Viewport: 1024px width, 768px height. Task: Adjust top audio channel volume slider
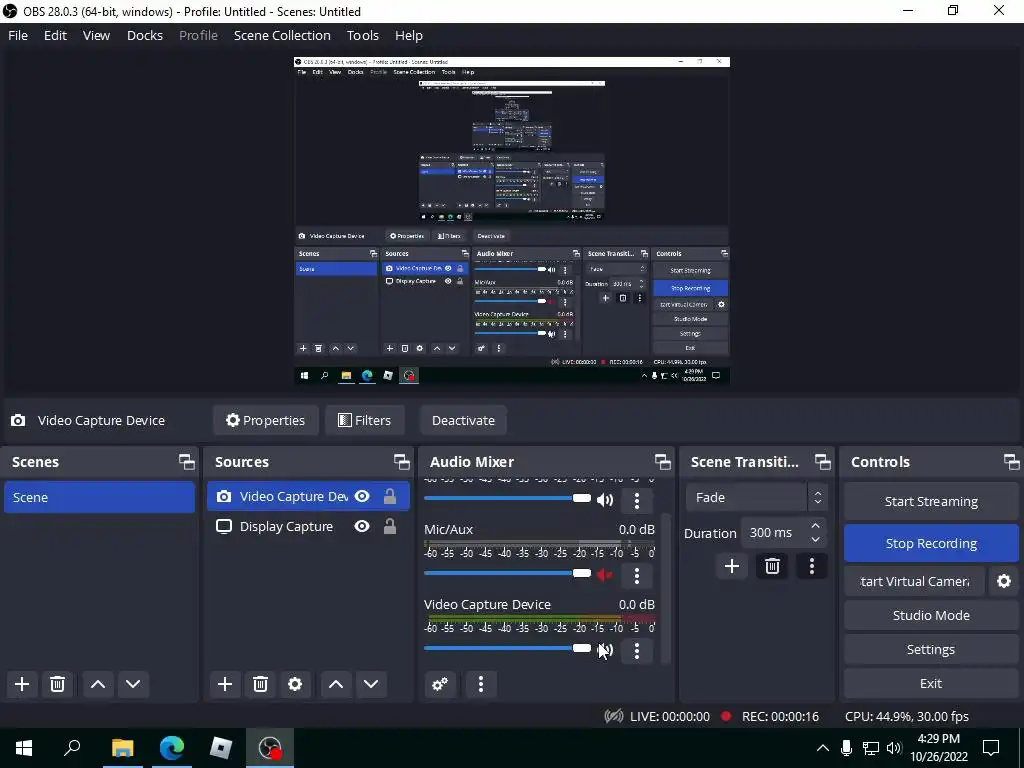[507, 498]
